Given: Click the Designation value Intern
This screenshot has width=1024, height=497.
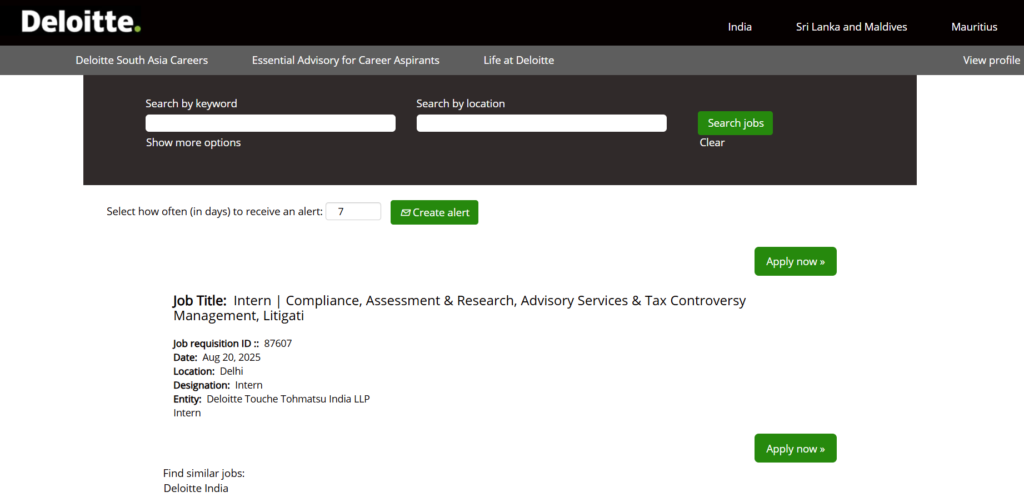Looking at the screenshot, I should [x=249, y=385].
